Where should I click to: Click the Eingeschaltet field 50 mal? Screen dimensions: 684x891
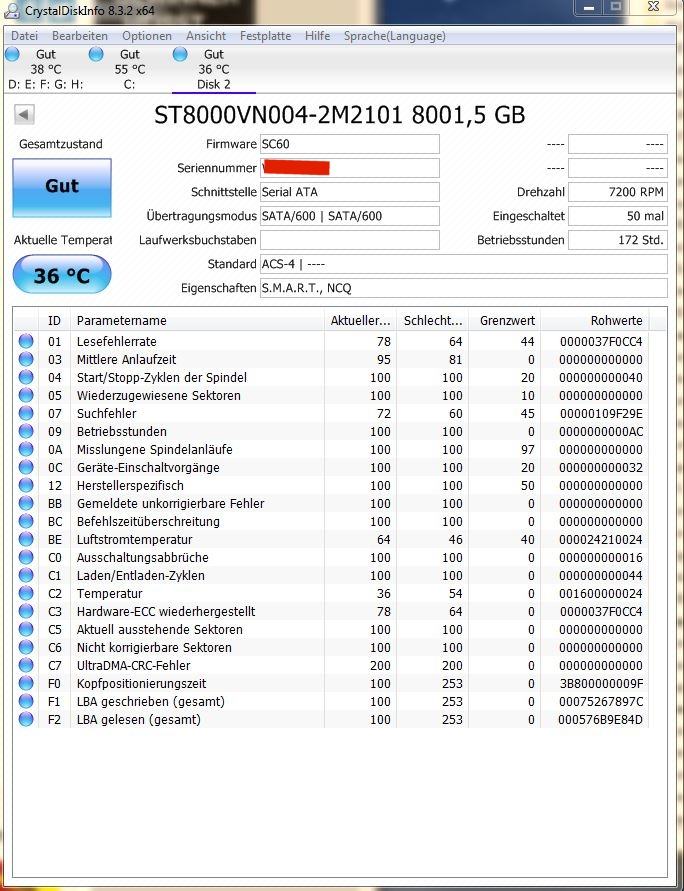click(x=618, y=216)
